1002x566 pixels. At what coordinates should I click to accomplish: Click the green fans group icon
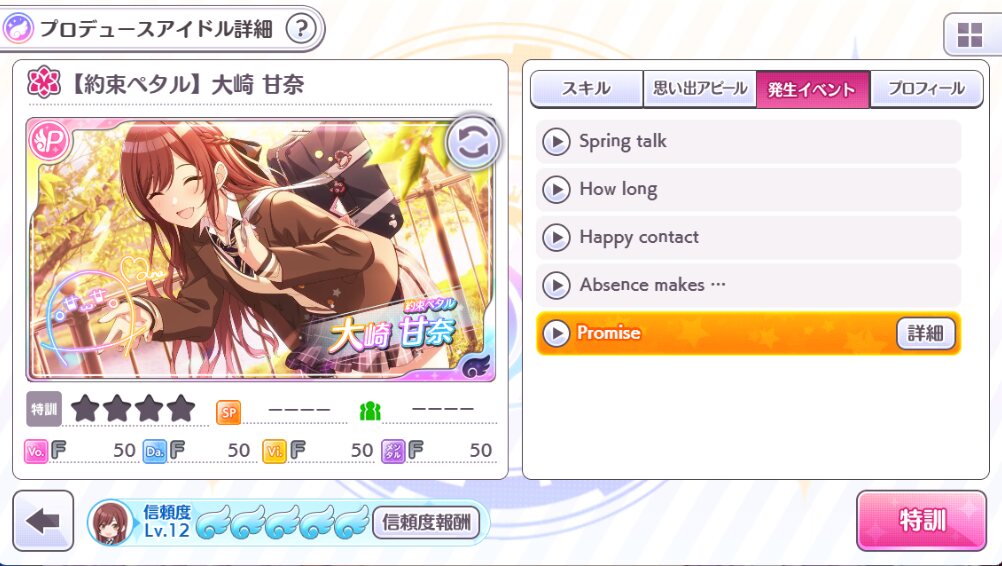pyautogui.click(x=370, y=411)
